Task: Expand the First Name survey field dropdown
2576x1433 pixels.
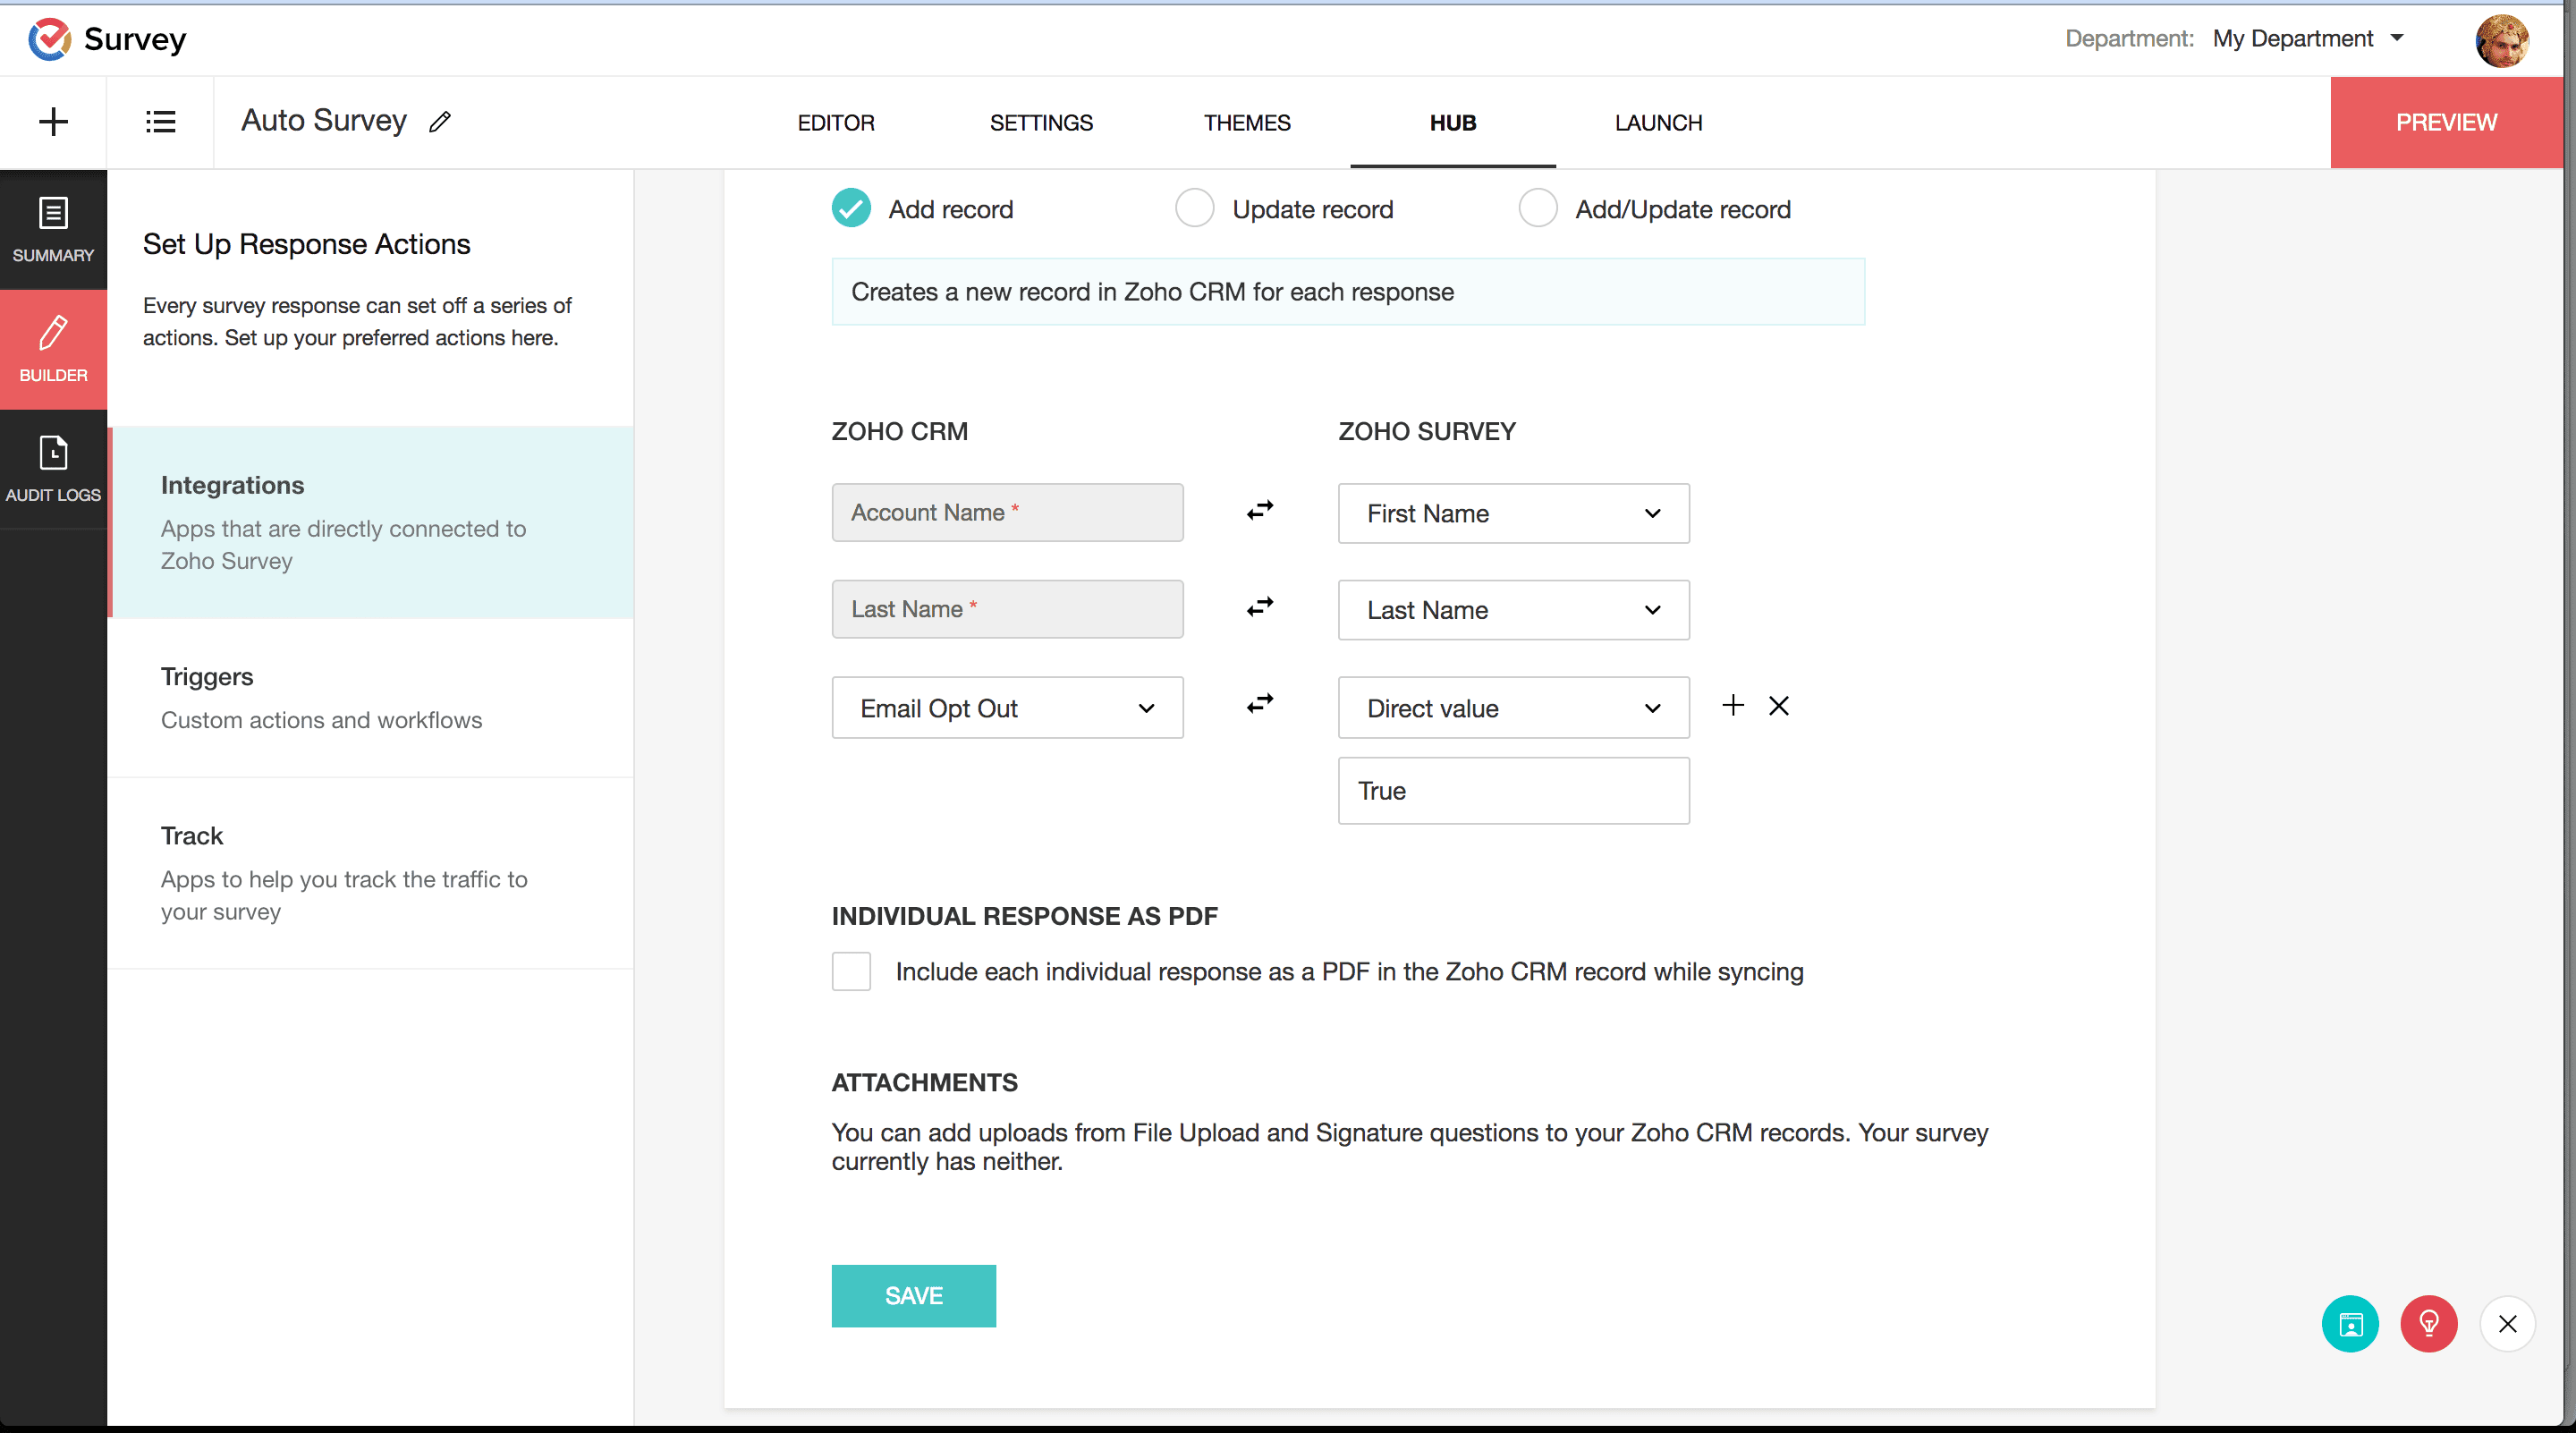Action: [1513, 514]
